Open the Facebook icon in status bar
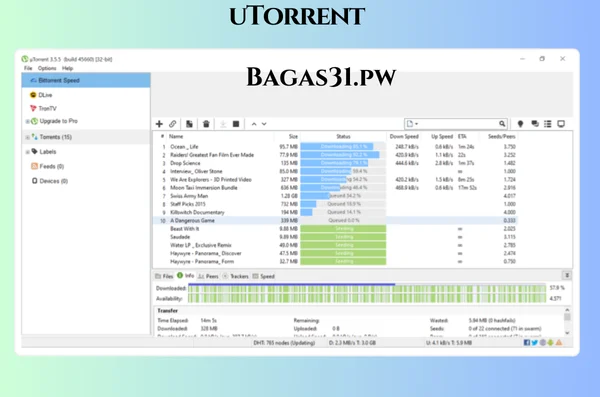 tap(527, 343)
